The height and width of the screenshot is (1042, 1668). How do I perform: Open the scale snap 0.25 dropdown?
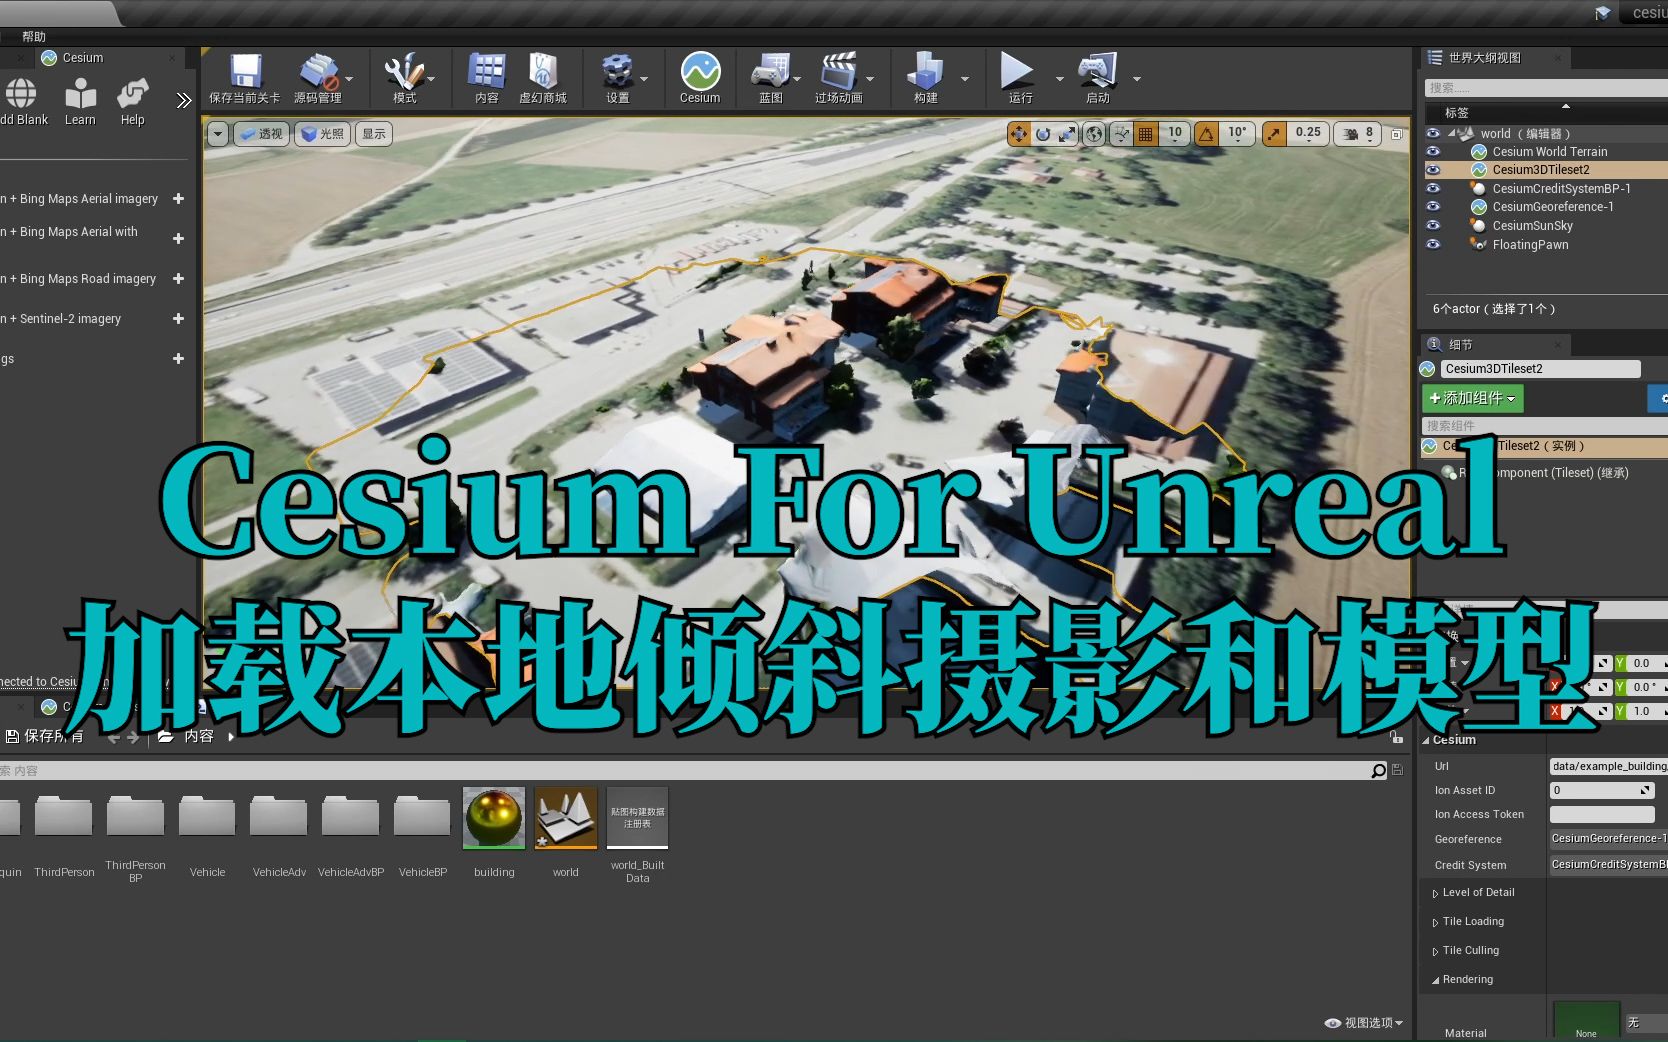click(1307, 134)
